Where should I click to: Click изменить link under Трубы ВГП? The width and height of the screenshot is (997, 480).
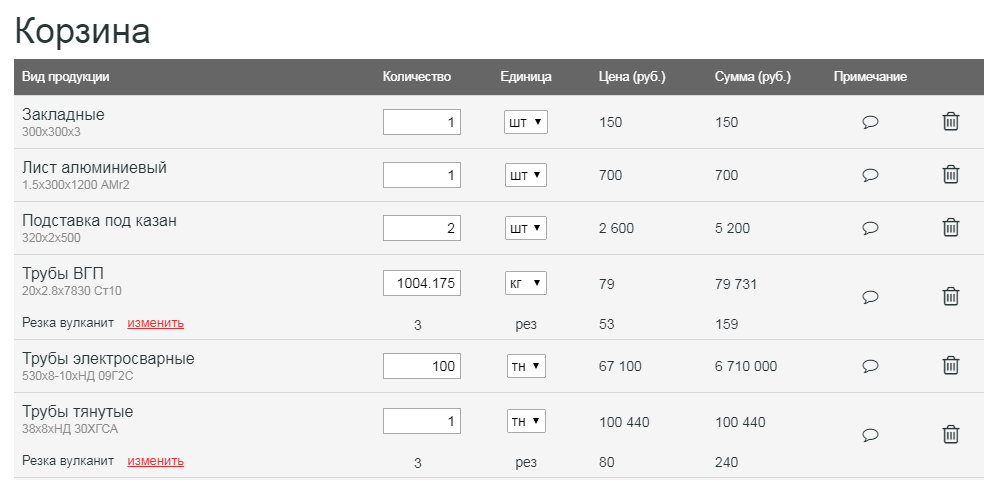click(x=156, y=323)
